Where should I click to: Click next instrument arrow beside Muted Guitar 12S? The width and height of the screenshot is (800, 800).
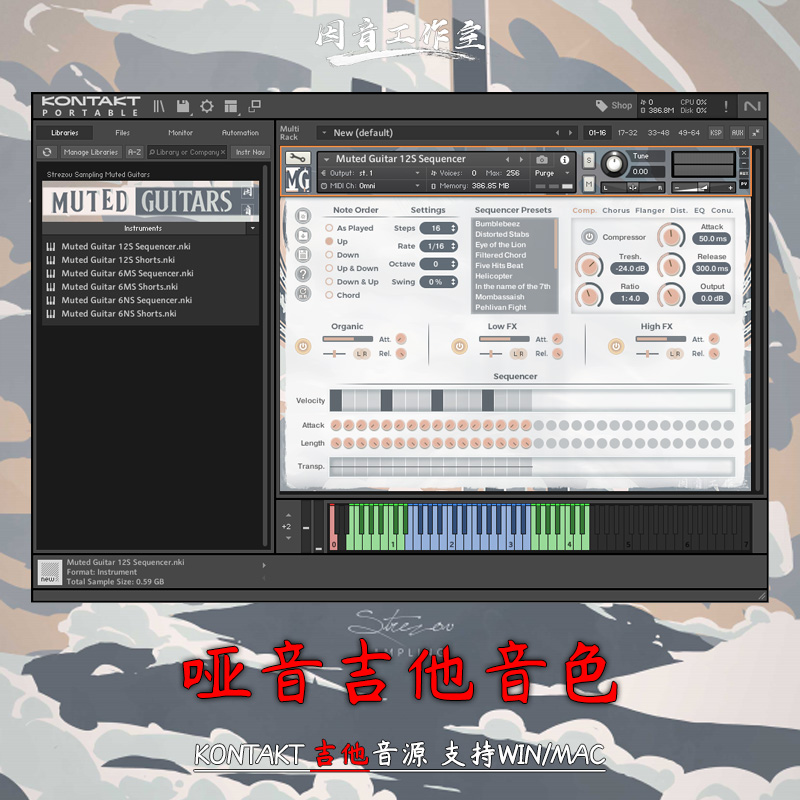click(521, 160)
